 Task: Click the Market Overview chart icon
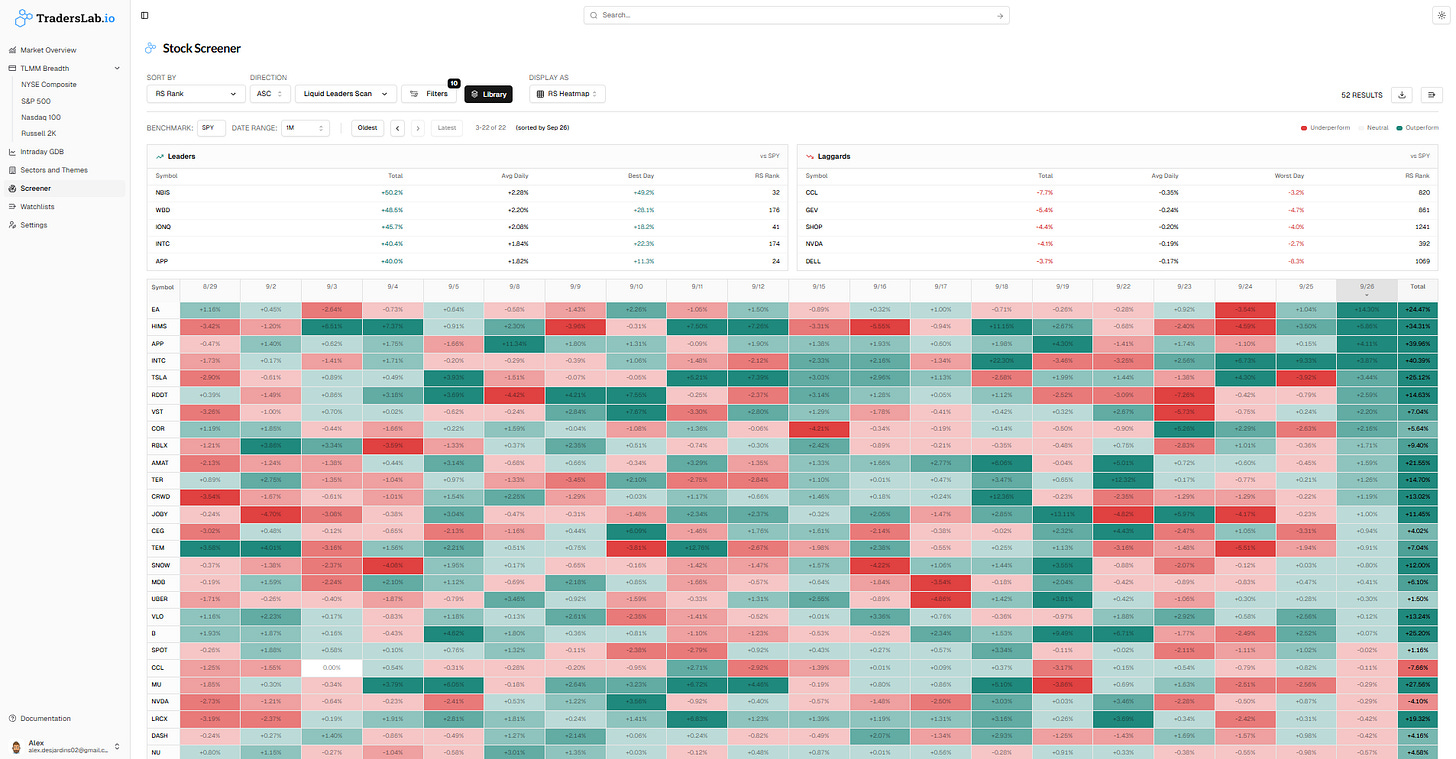click(x=12, y=50)
